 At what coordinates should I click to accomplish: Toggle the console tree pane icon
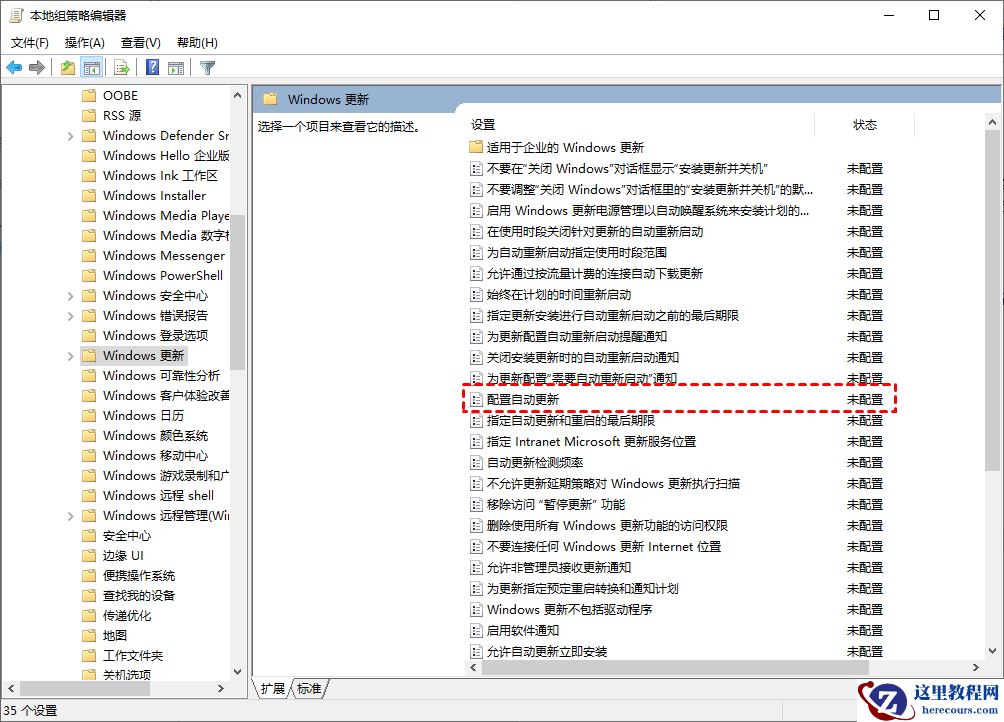tap(90, 67)
